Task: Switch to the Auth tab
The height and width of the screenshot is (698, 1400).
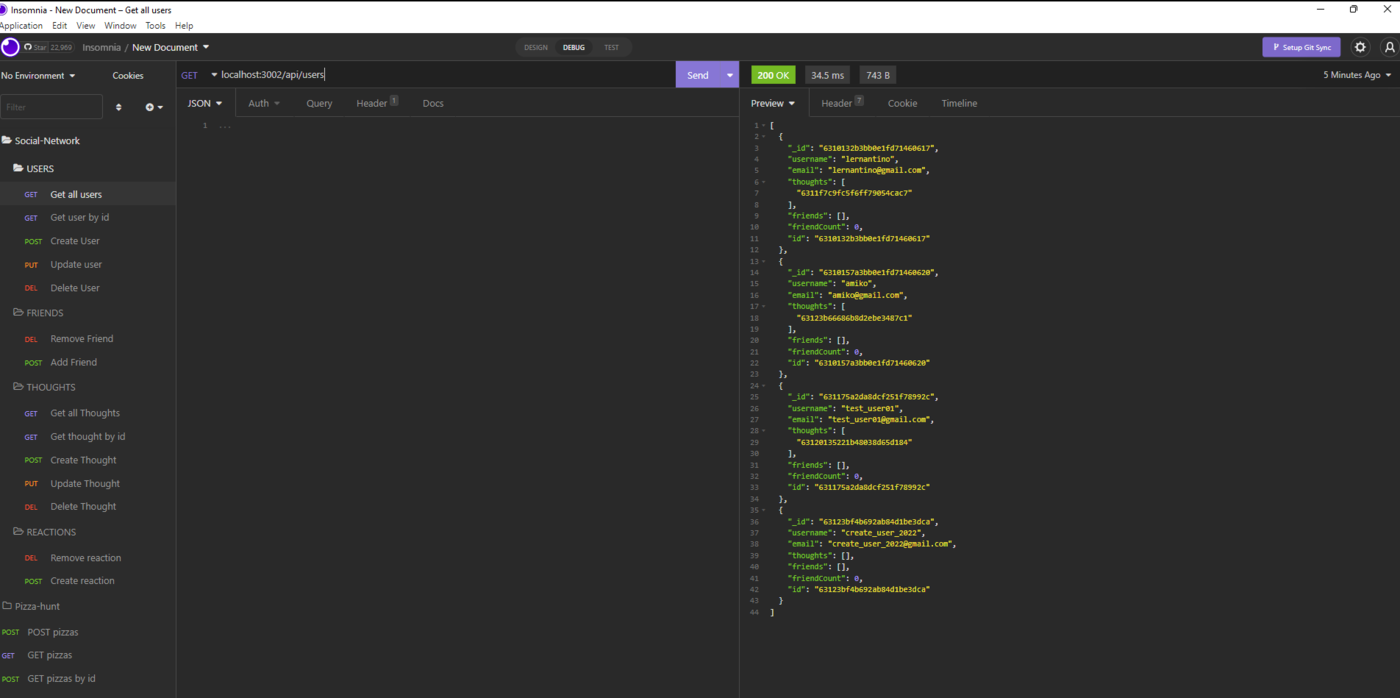Action: 262,102
